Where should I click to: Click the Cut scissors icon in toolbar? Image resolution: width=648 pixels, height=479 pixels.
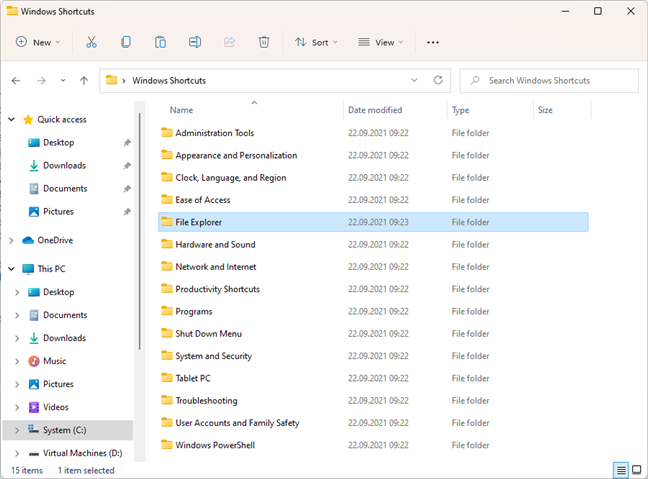click(x=92, y=42)
